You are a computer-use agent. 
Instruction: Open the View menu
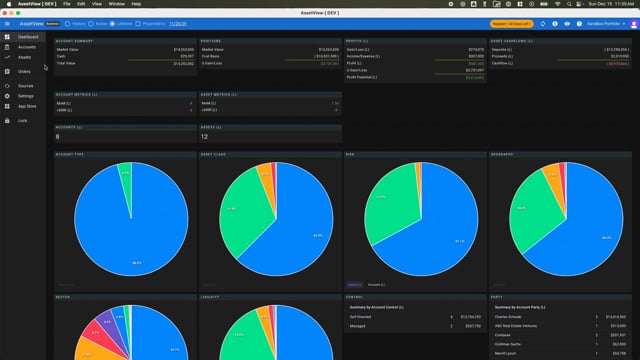tap(97, 4)
